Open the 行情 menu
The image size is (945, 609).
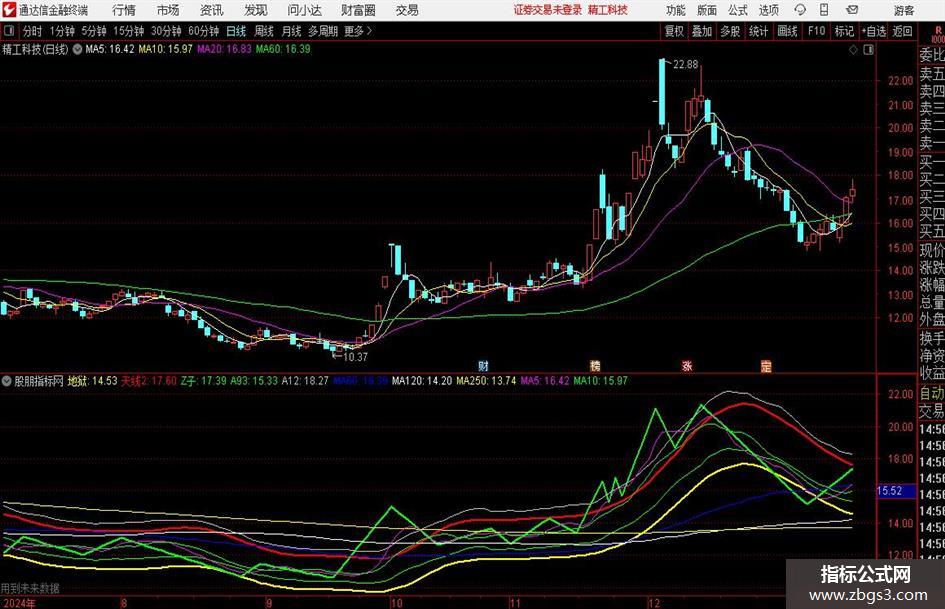[124, 10]
